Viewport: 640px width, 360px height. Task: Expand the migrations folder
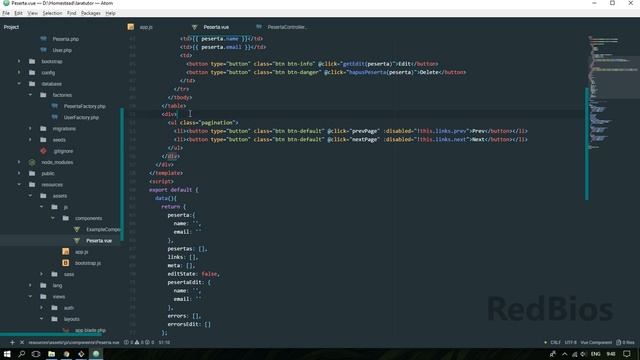(30, 128)
